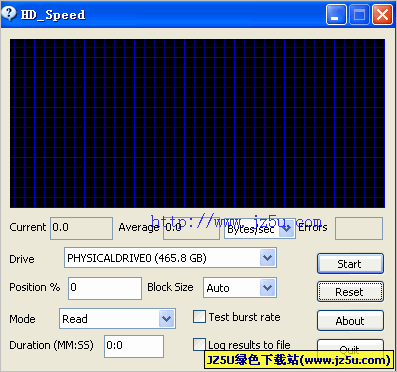Viewport: 397px width, 372px height.
Task: Open the Mode dropdown showing Read
Action: pyautogui.click(x=117, y=319)
